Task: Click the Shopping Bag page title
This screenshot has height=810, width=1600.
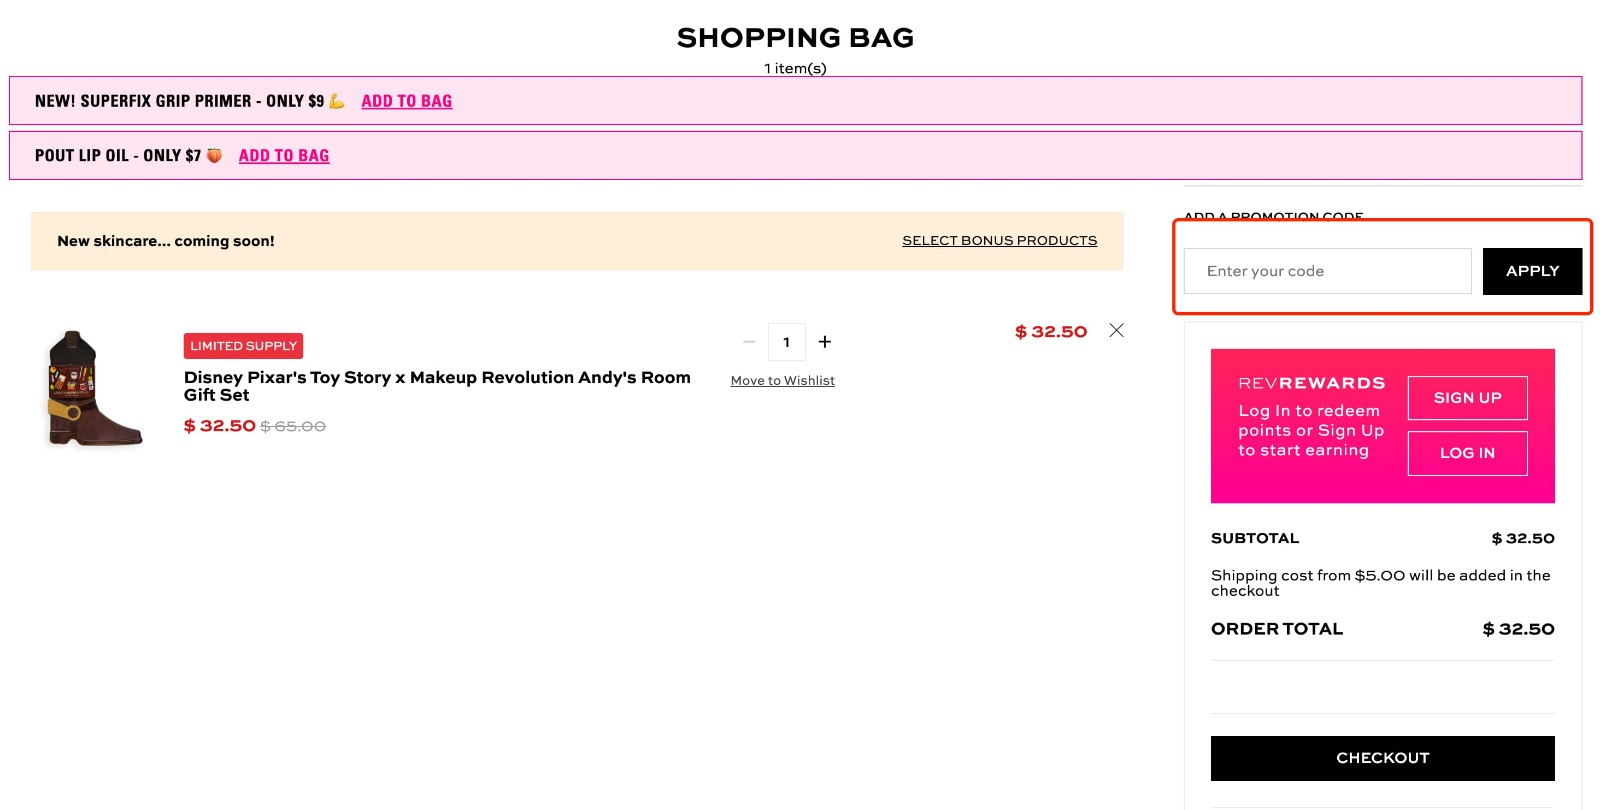Action: (795, 37)
